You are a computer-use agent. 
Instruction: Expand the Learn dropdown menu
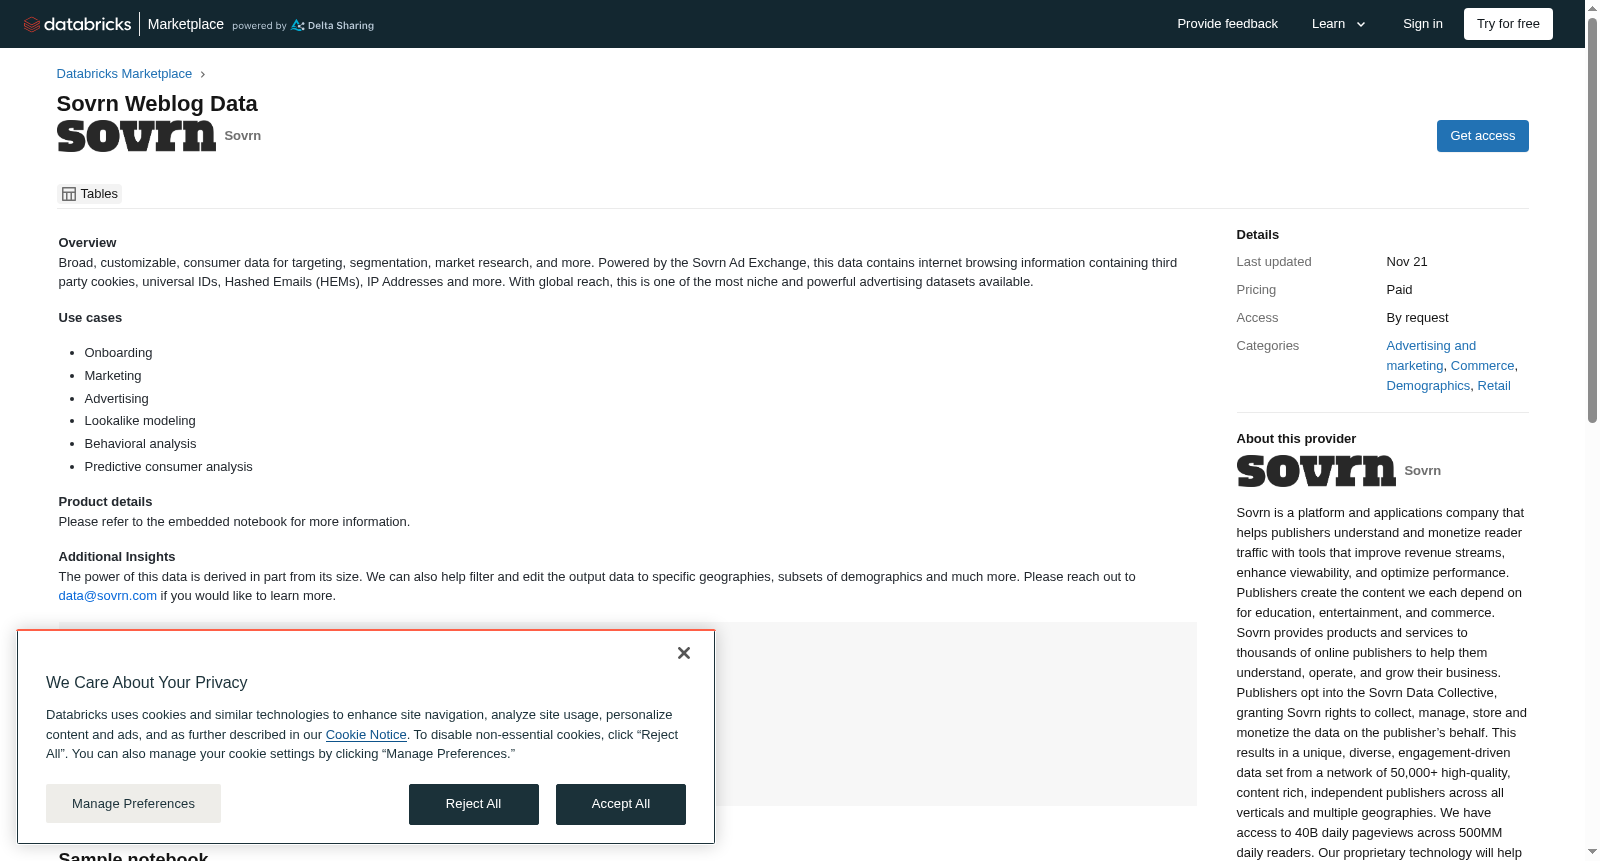click(1339, 24)
